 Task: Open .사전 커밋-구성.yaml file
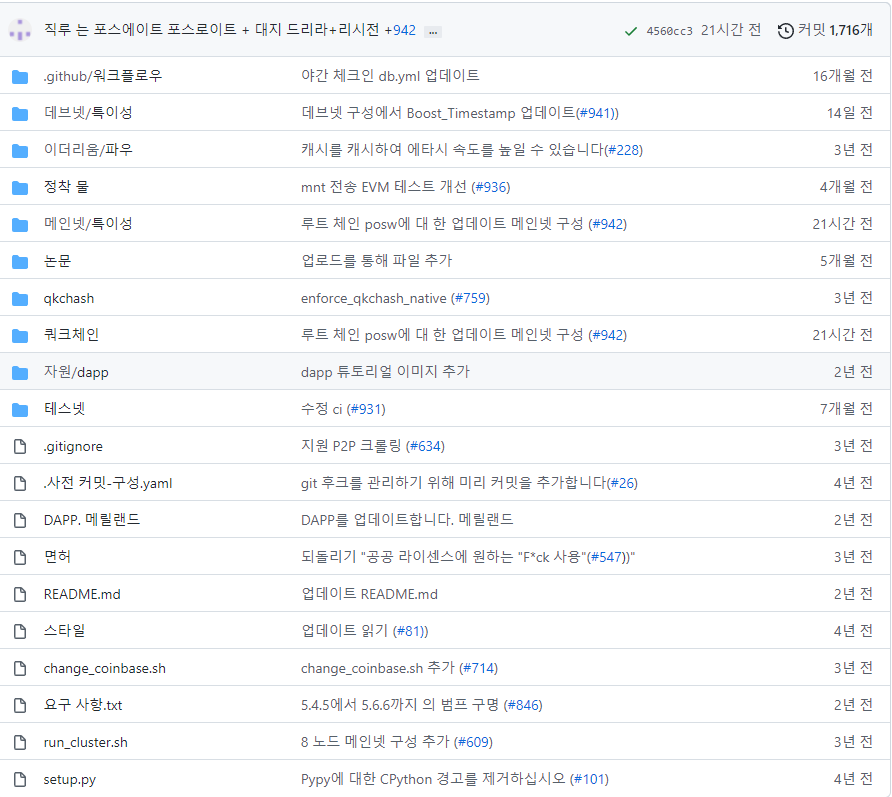click(x=108, y=483)
